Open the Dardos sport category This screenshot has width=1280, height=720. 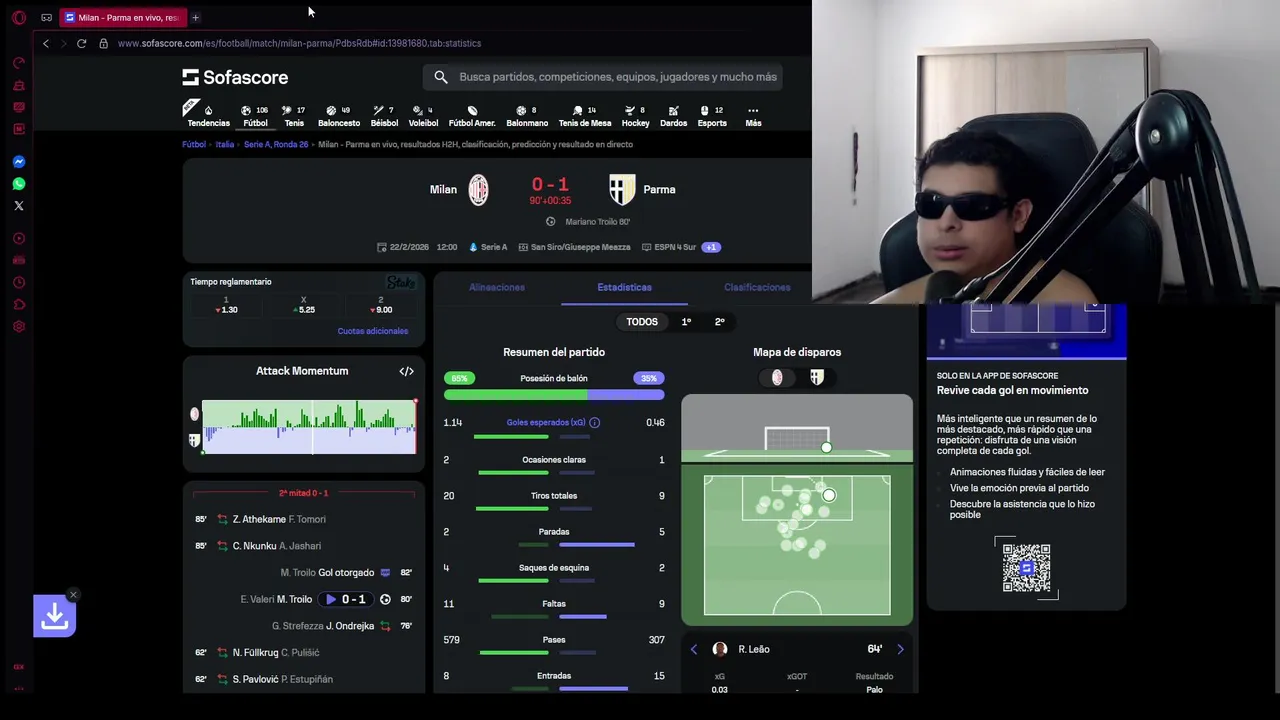click(673, 116)
